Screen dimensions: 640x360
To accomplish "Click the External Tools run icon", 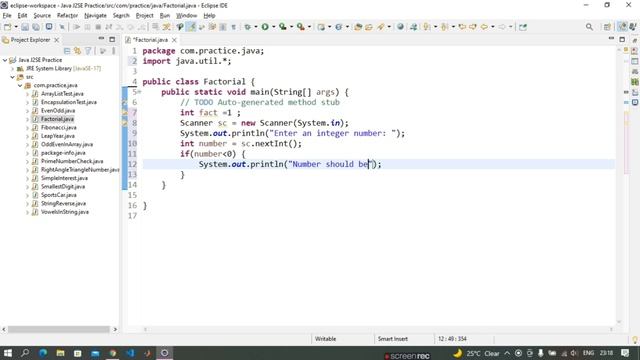I will (300, 27).
